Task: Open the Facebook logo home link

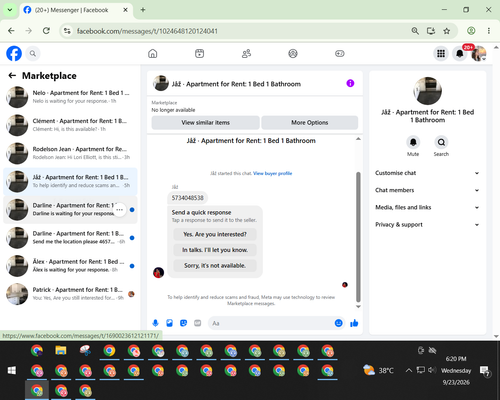Action: (14, 53)
